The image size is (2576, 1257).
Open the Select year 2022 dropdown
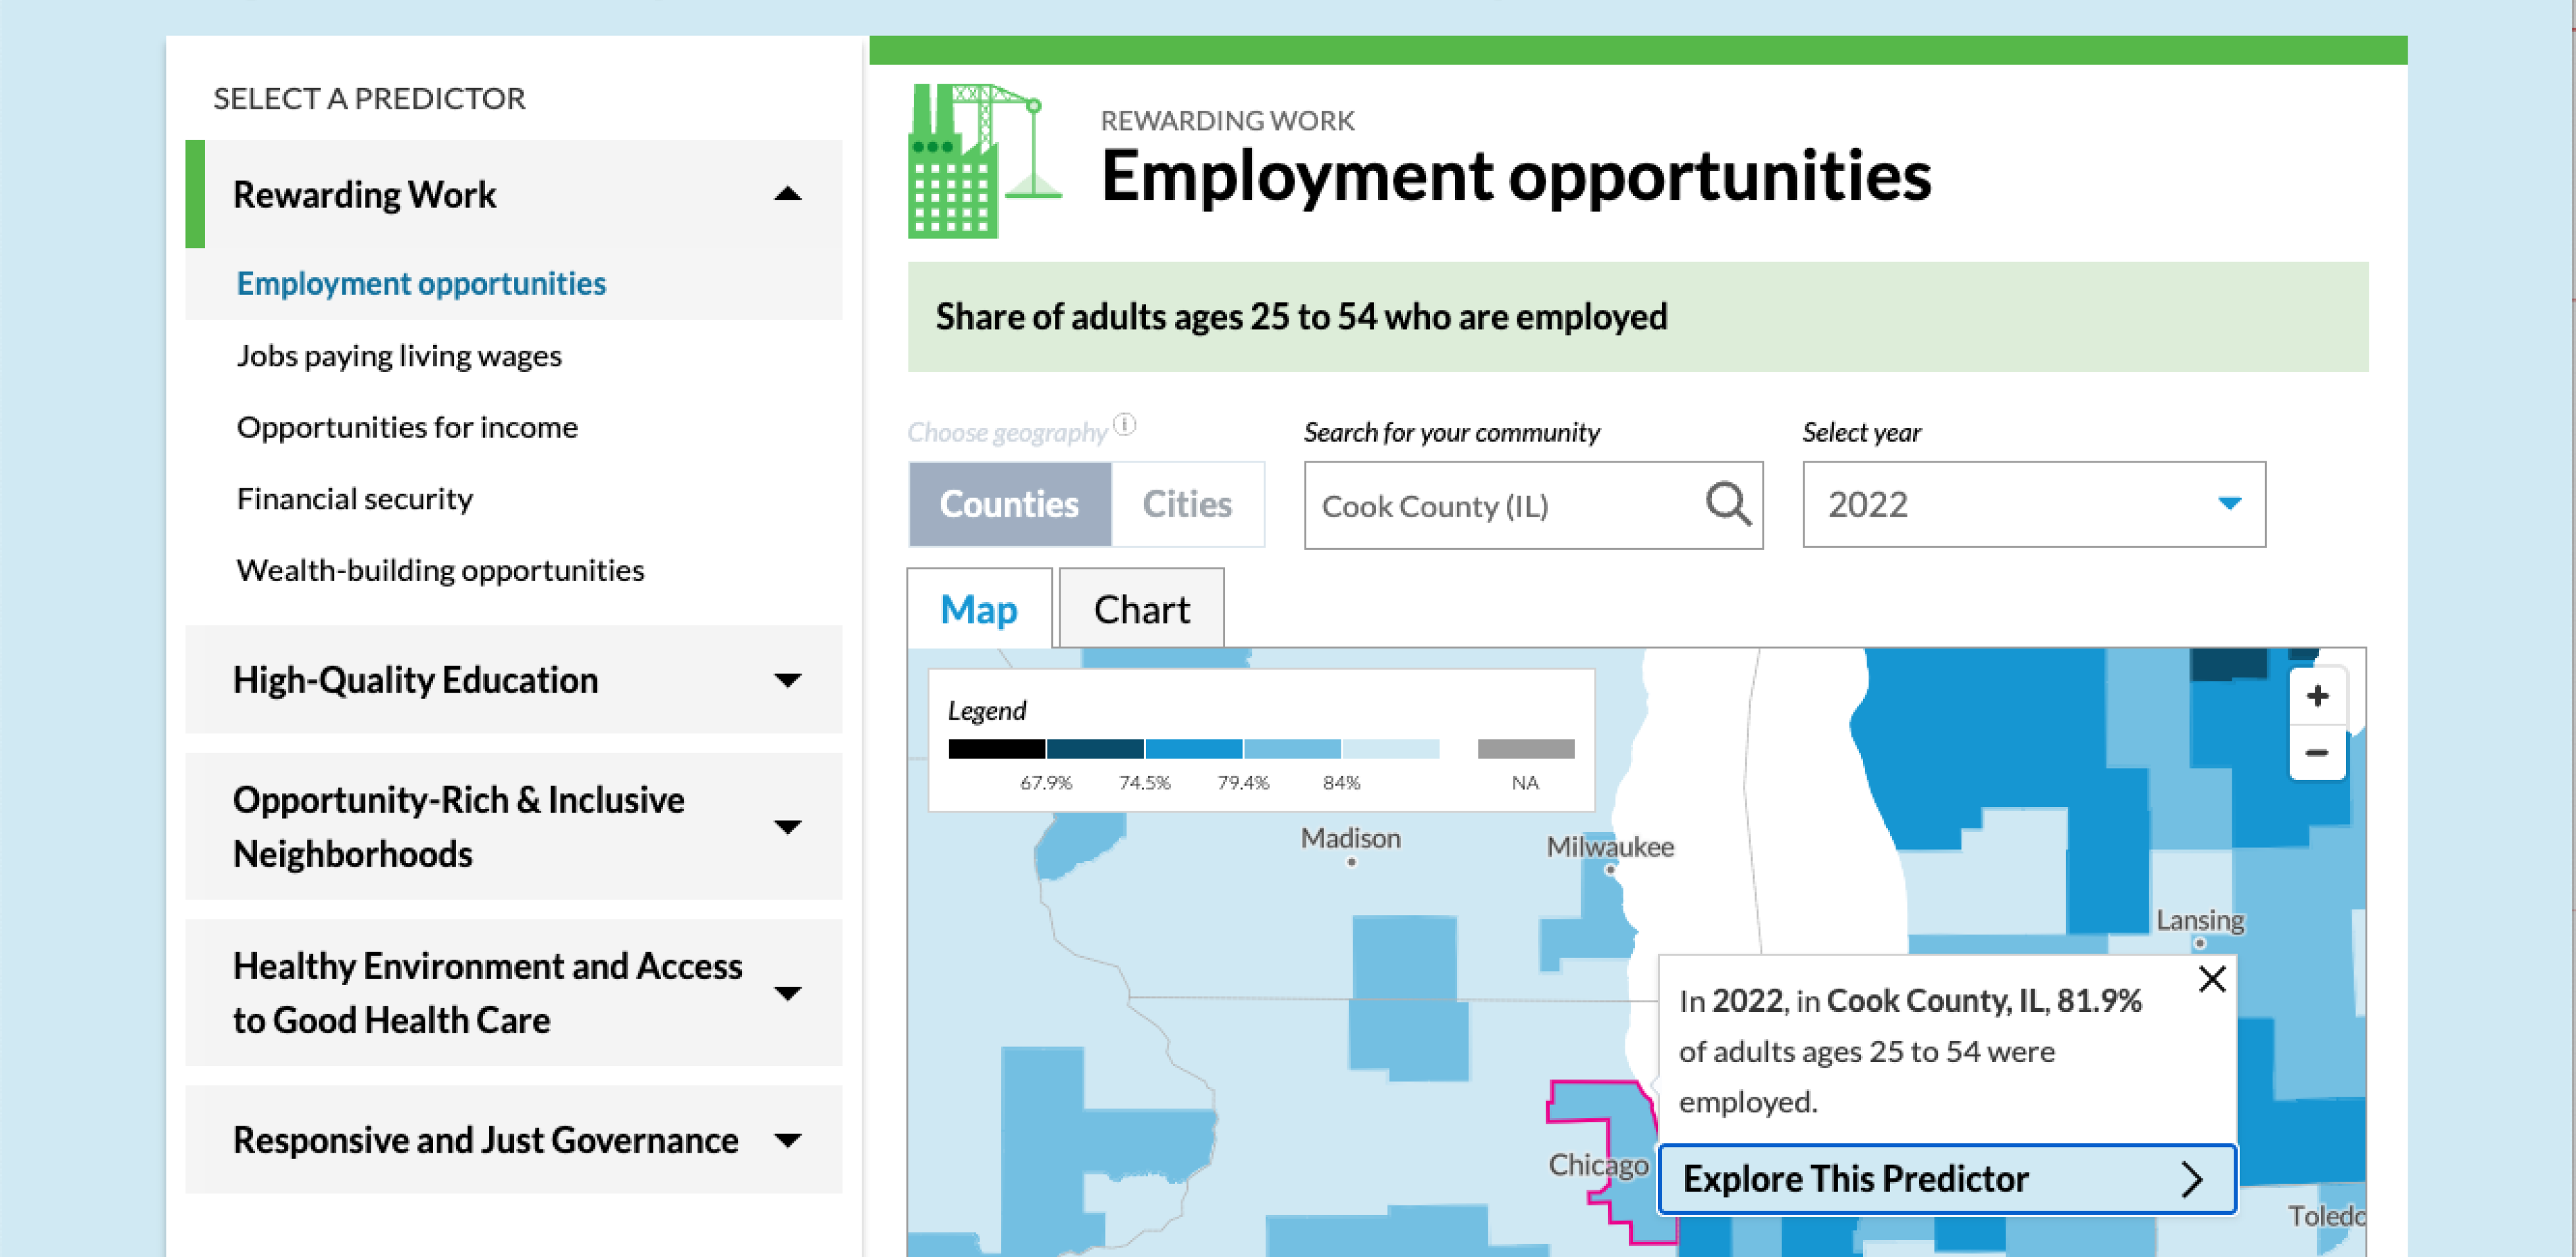pos(2033,504)
